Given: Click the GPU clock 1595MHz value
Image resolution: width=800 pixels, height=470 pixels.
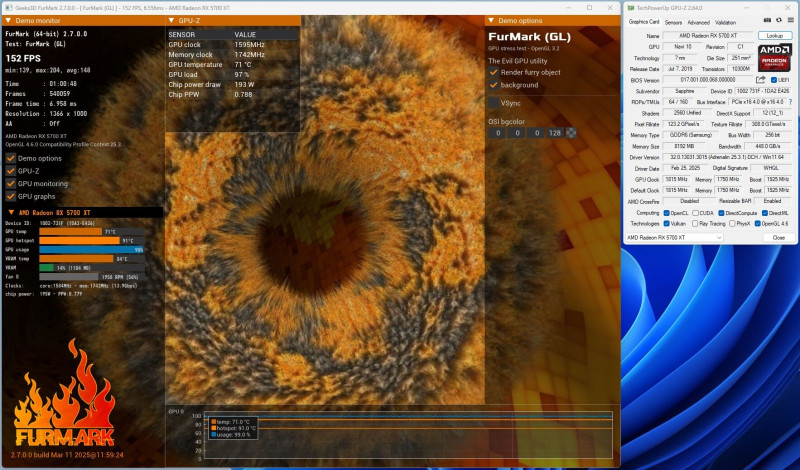Looking at the screenshot, I should 249,45.
